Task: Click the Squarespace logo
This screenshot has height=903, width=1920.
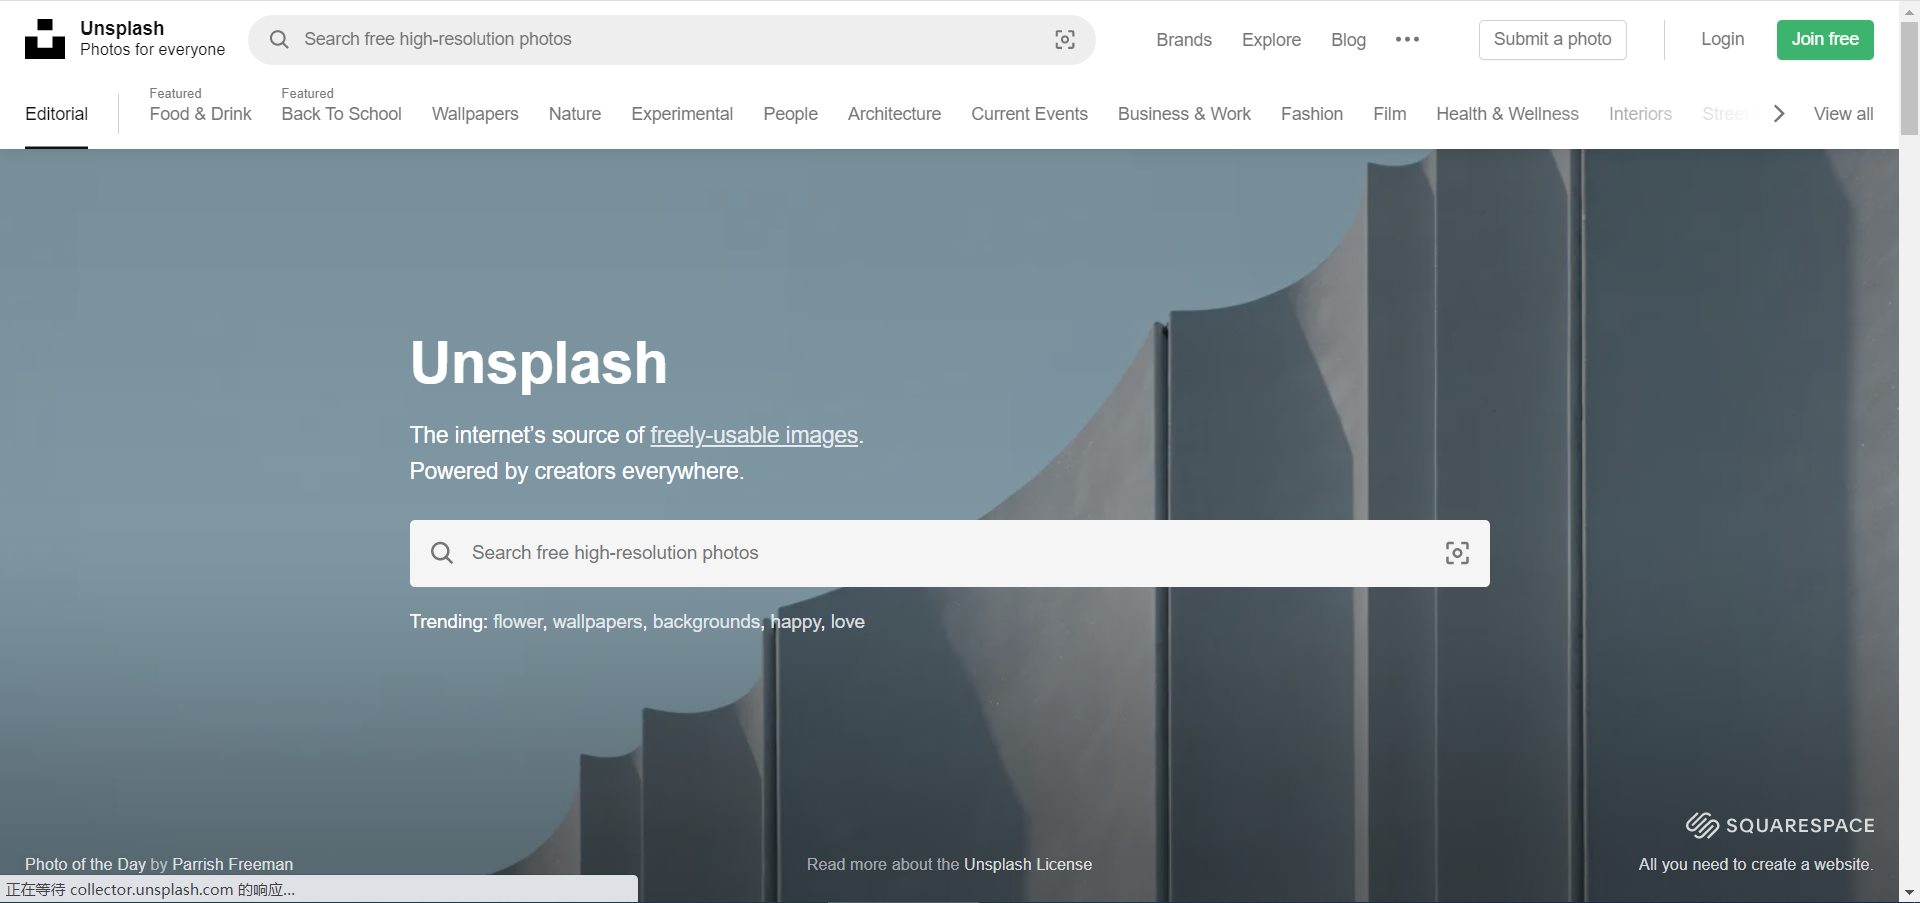Action: tap(1780, 825)
